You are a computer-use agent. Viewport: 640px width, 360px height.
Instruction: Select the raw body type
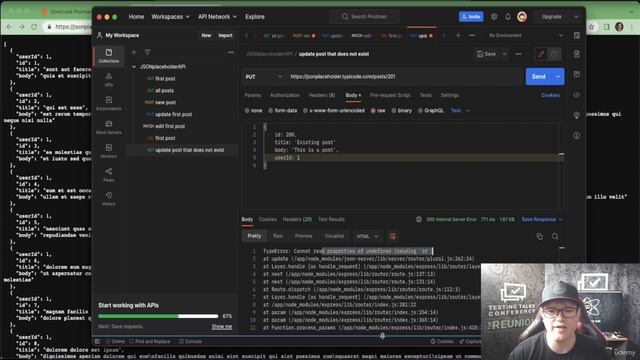(378, 111)
